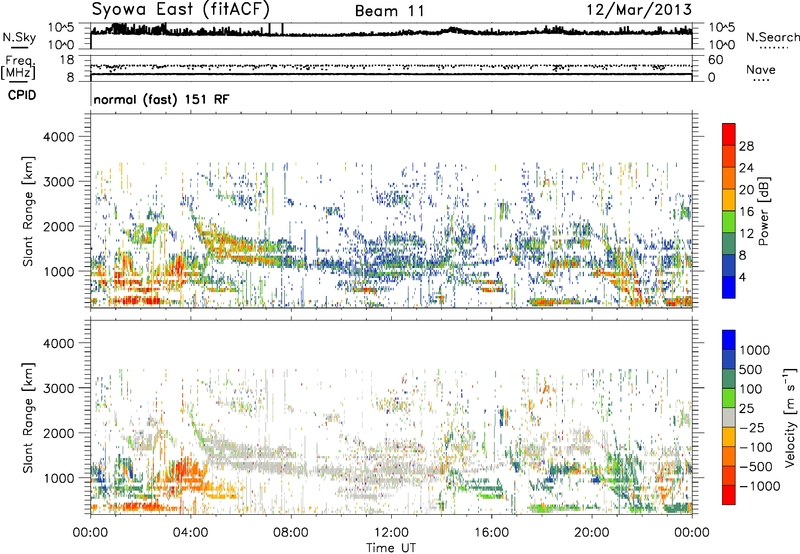Click the '08:00' time tick label
Image resolution: width=800 pixels, height=554 pixels.
pyautogui.click(x=291, y=533)
